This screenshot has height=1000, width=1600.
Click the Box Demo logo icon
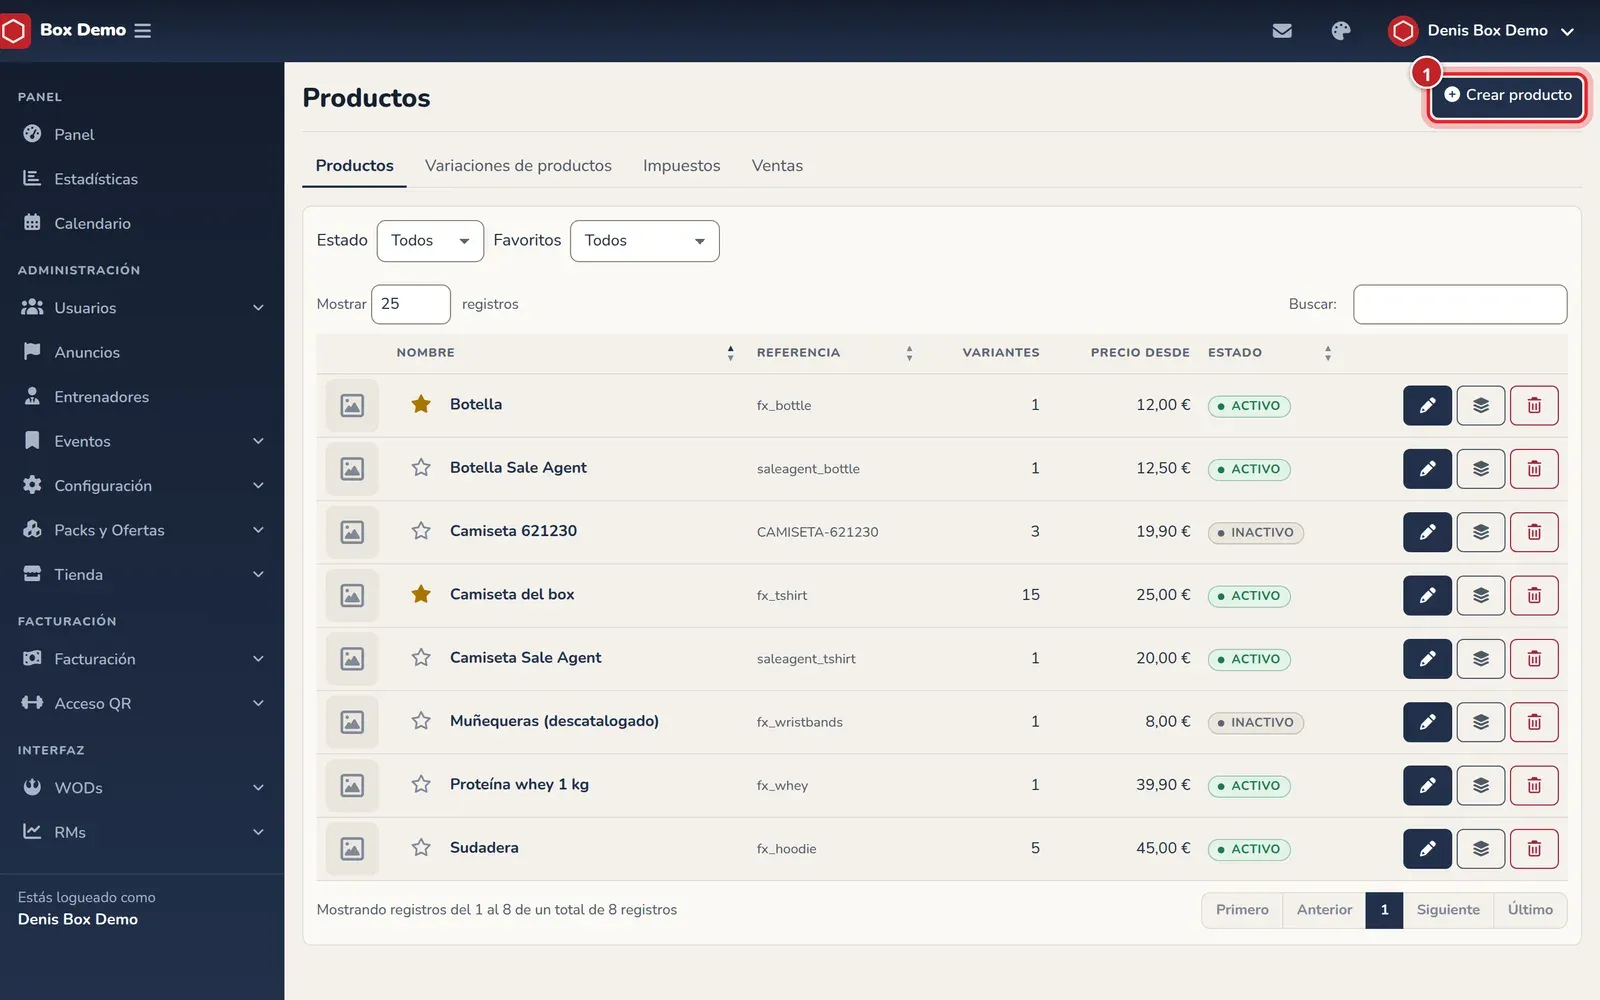(x=14, y=31)
